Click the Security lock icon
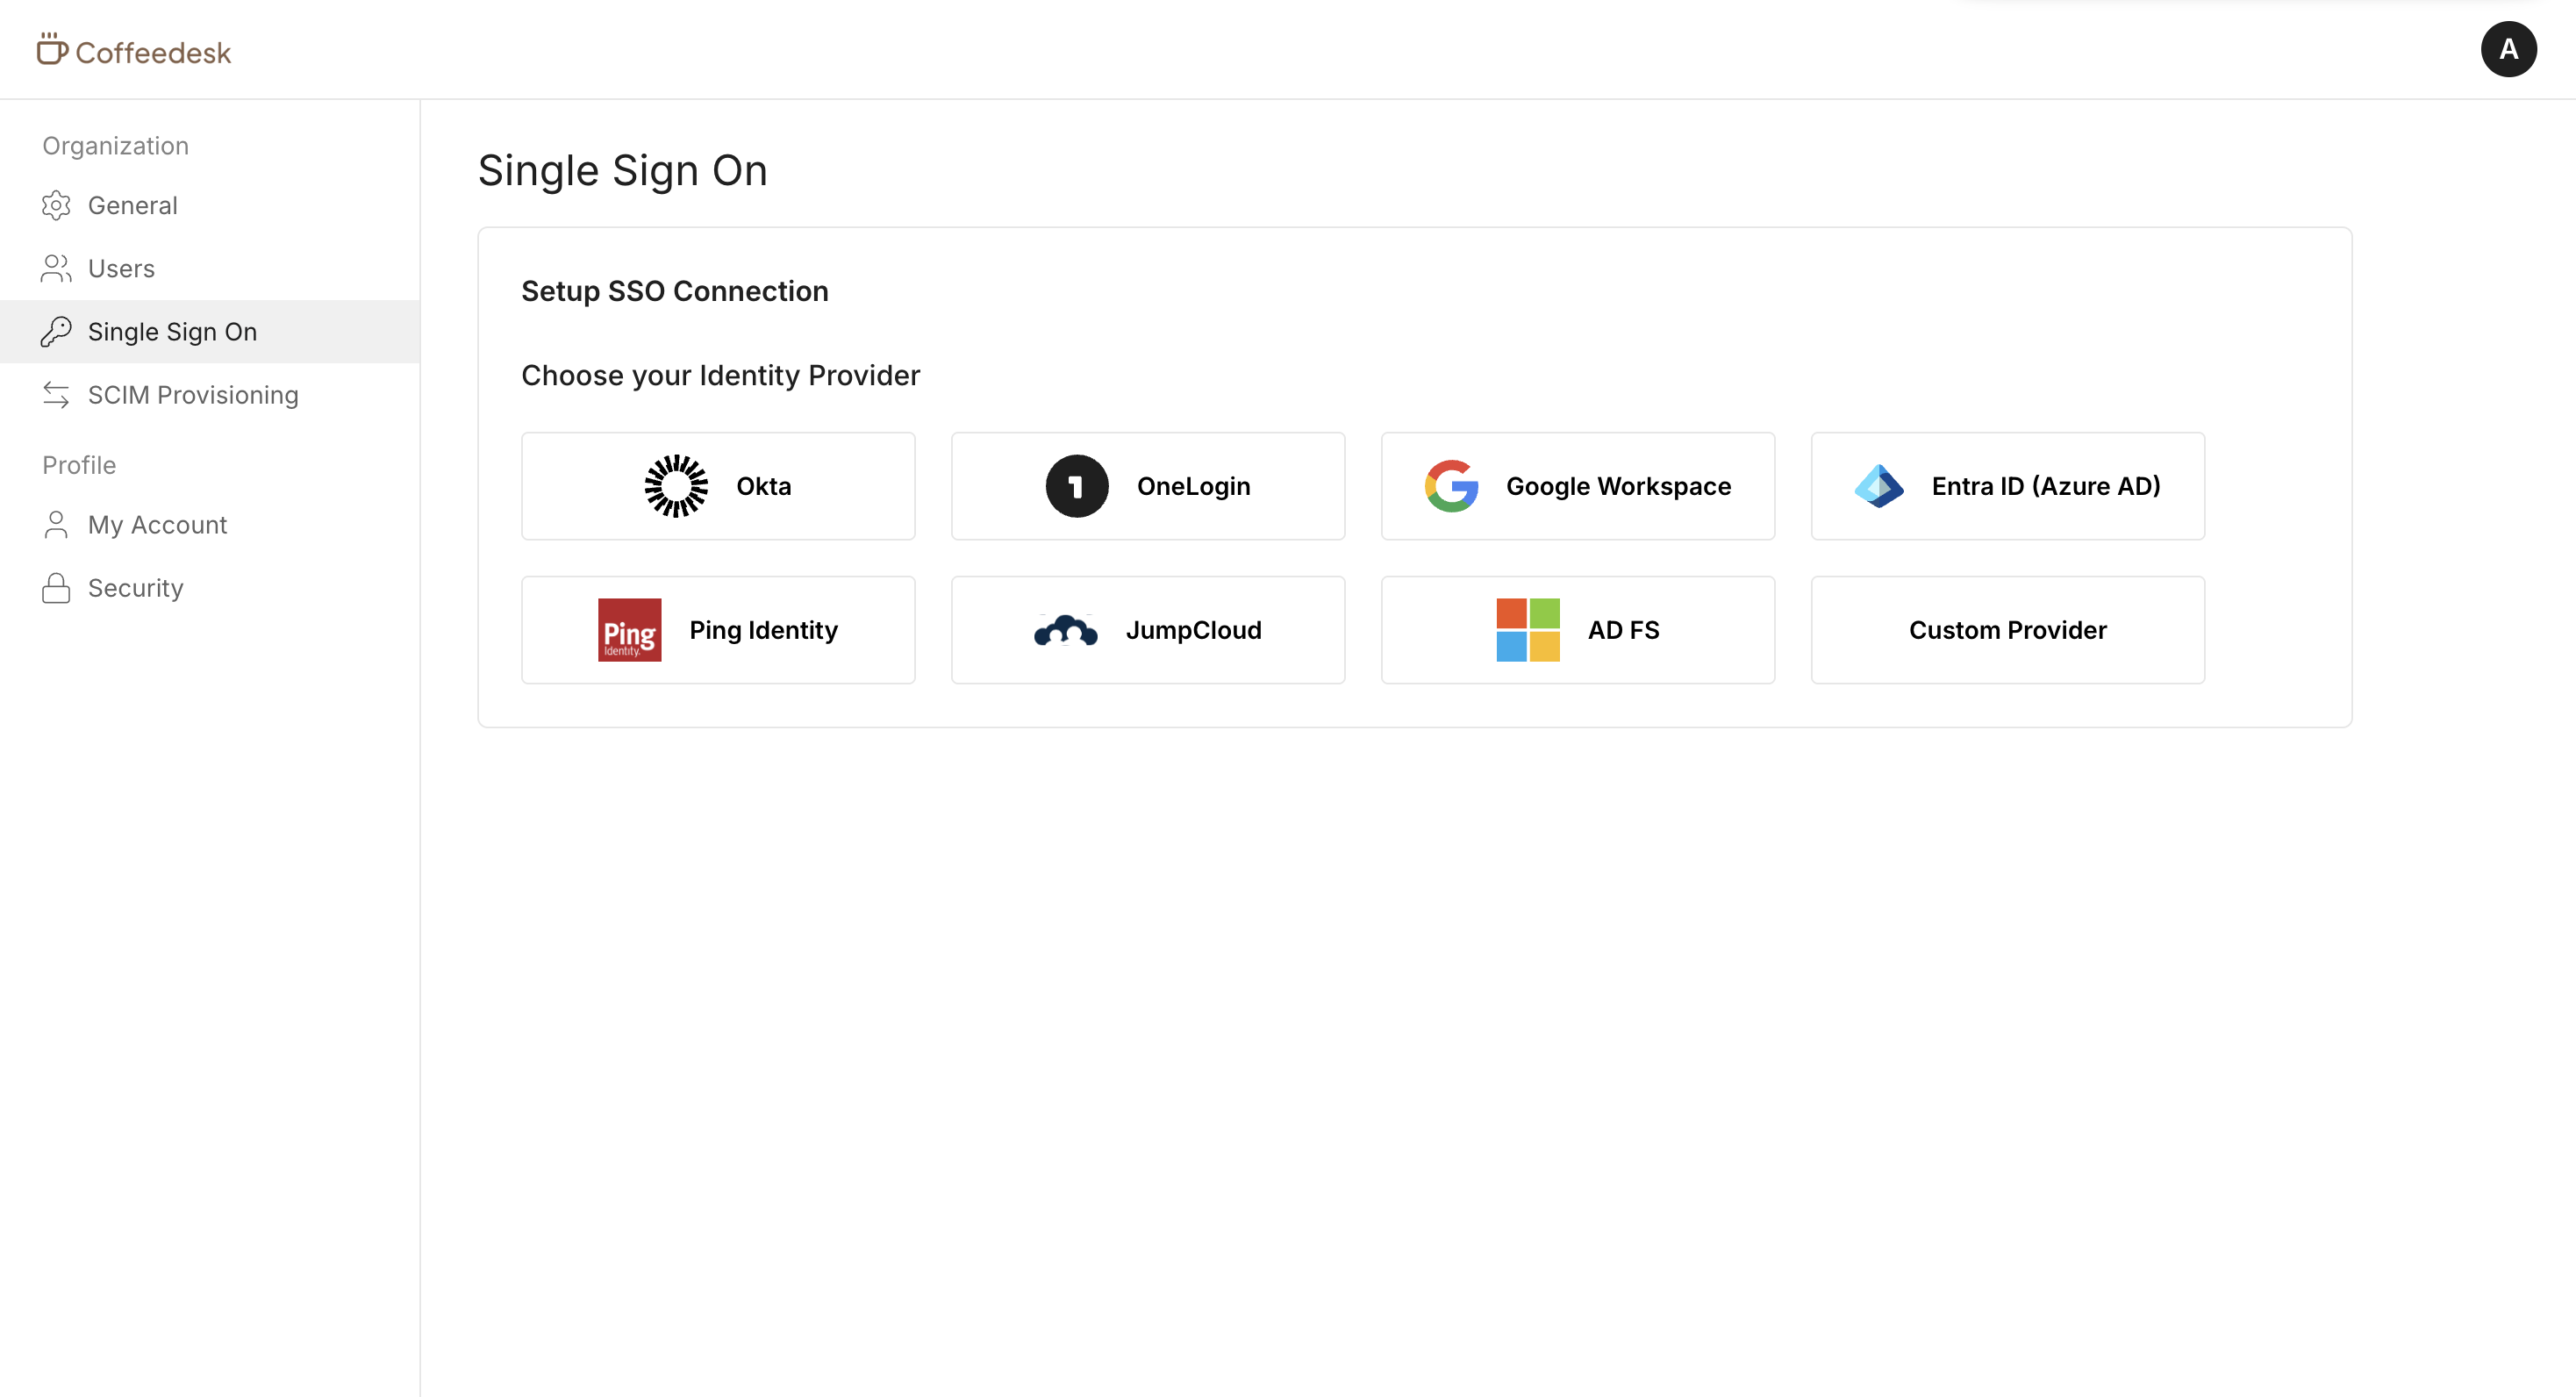Screen dimensions: 2576x1397 (56, 588)
